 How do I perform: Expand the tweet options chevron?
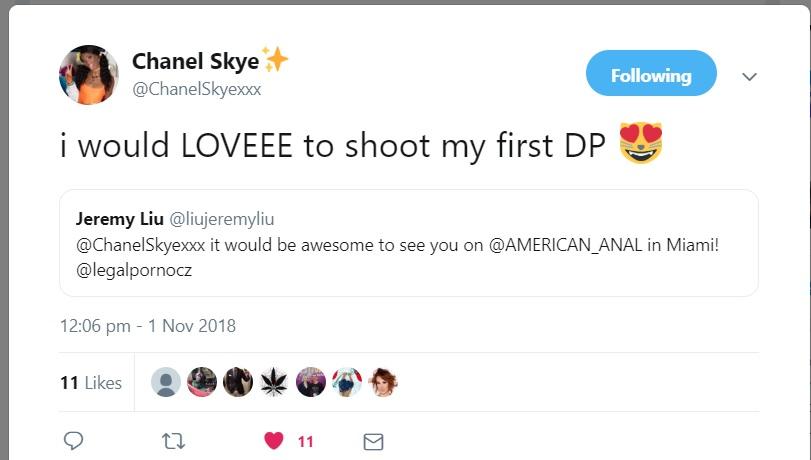tap(749, 76)
